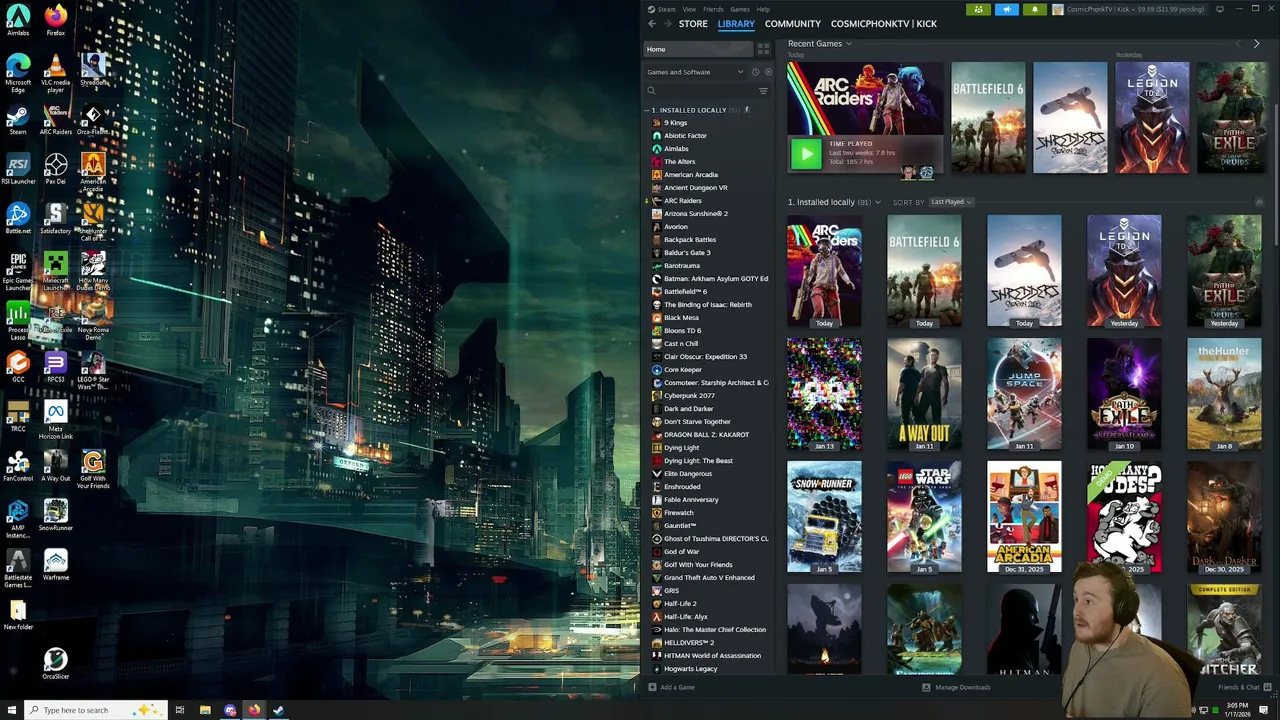Open A Way Out game cover in grid
This screenshot has width=1280, height=720.
click(x=924, y=394)
